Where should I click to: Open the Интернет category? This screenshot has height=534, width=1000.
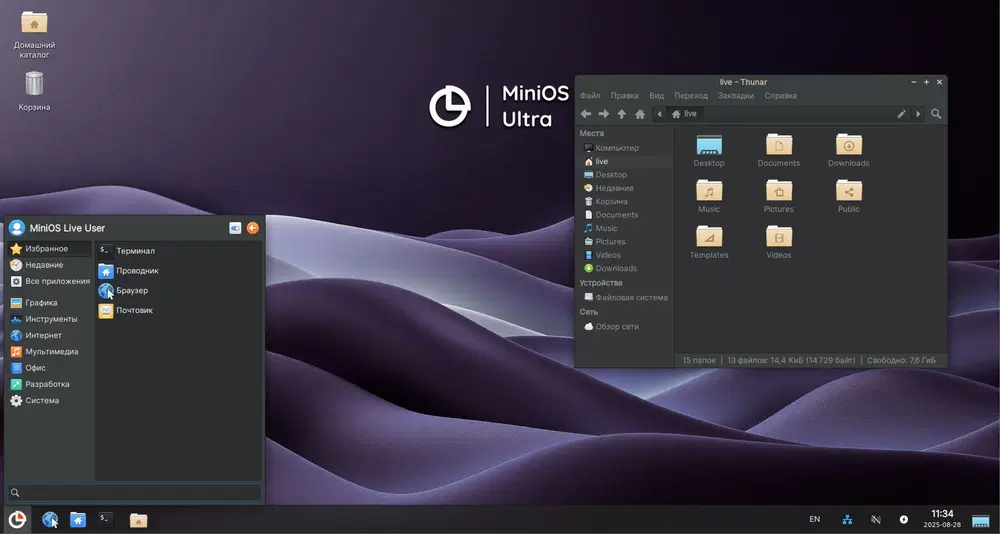tap(50, 336)
